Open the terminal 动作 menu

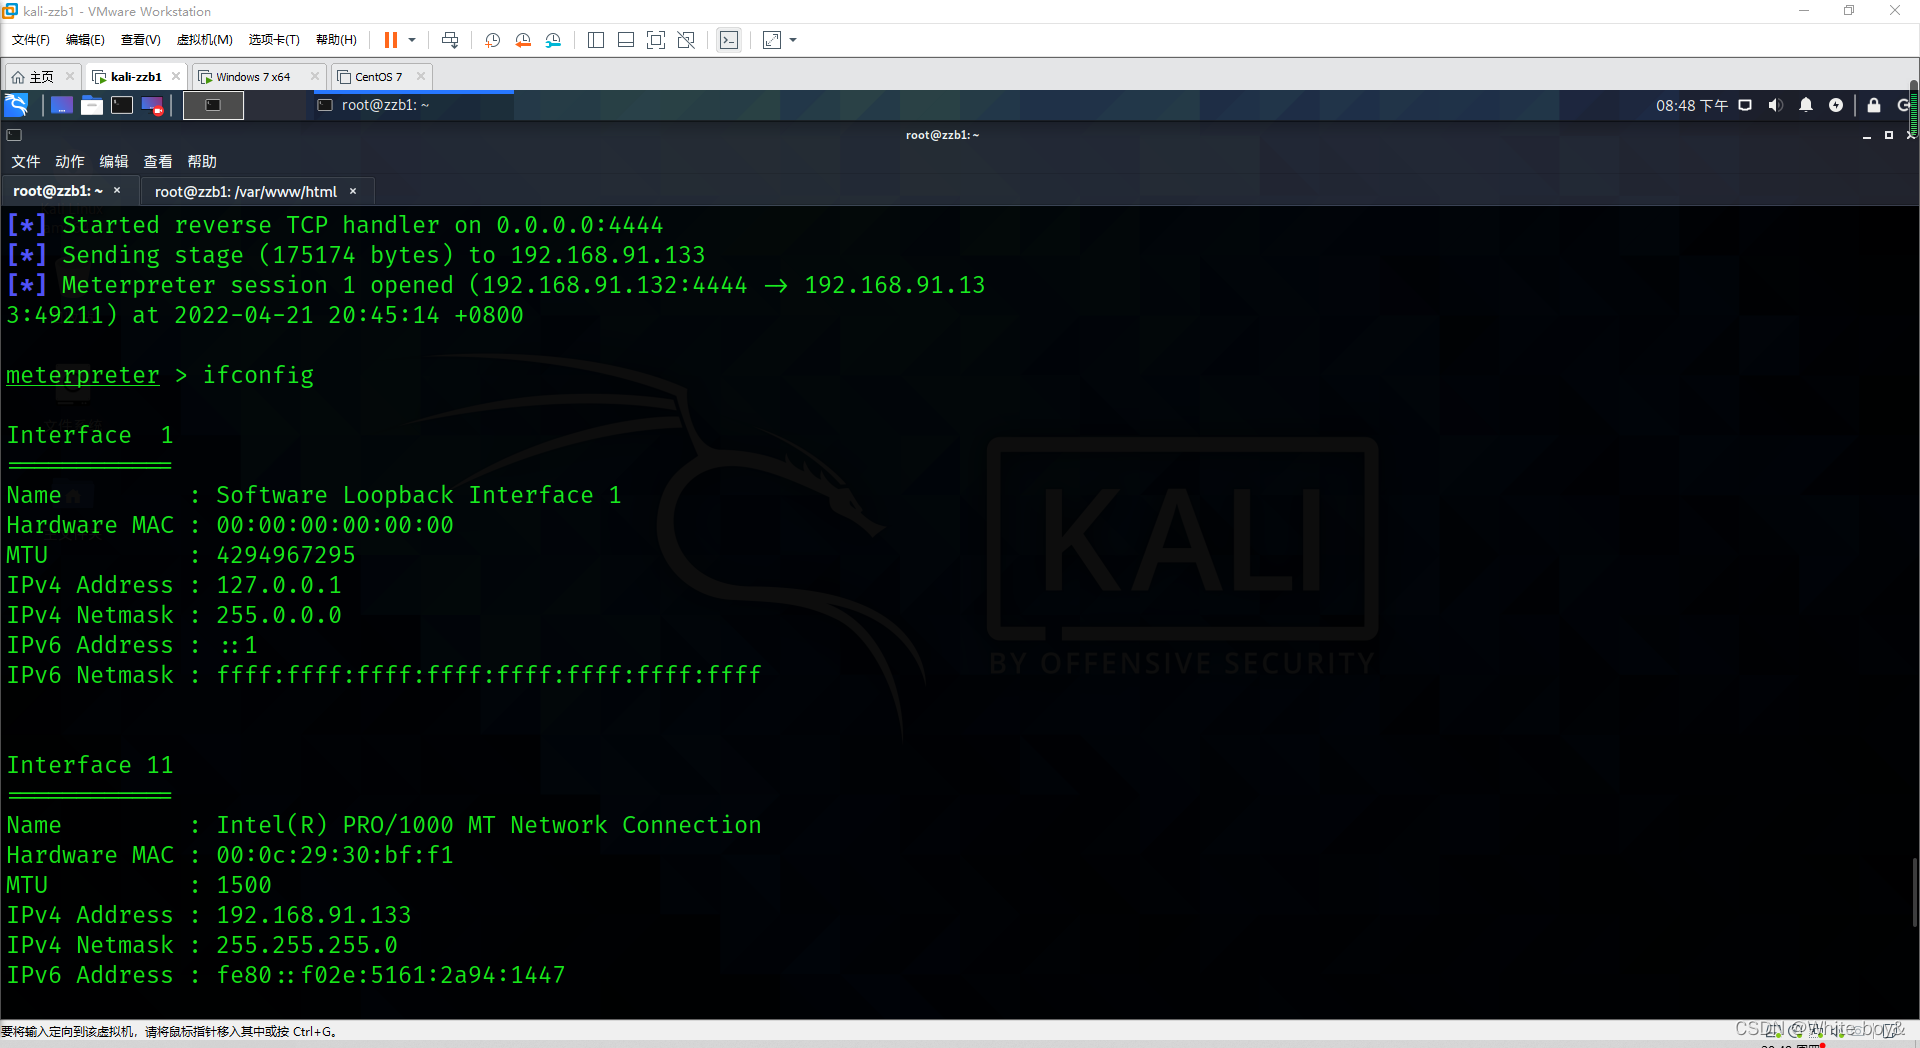pyautogui.click(x=70, y=161)
